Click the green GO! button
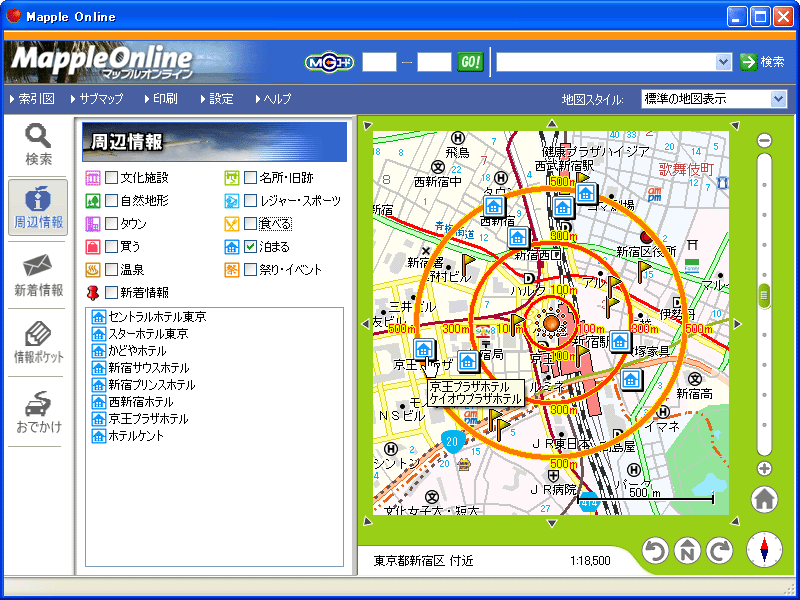The image size is (800, 600). coord(470,62)
